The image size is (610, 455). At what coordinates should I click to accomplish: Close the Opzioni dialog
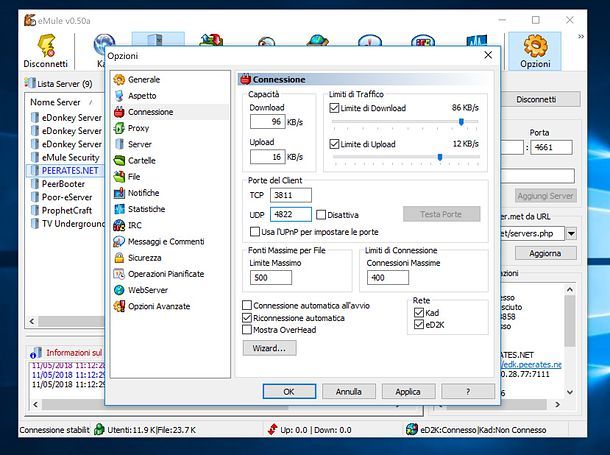[488, 55]
